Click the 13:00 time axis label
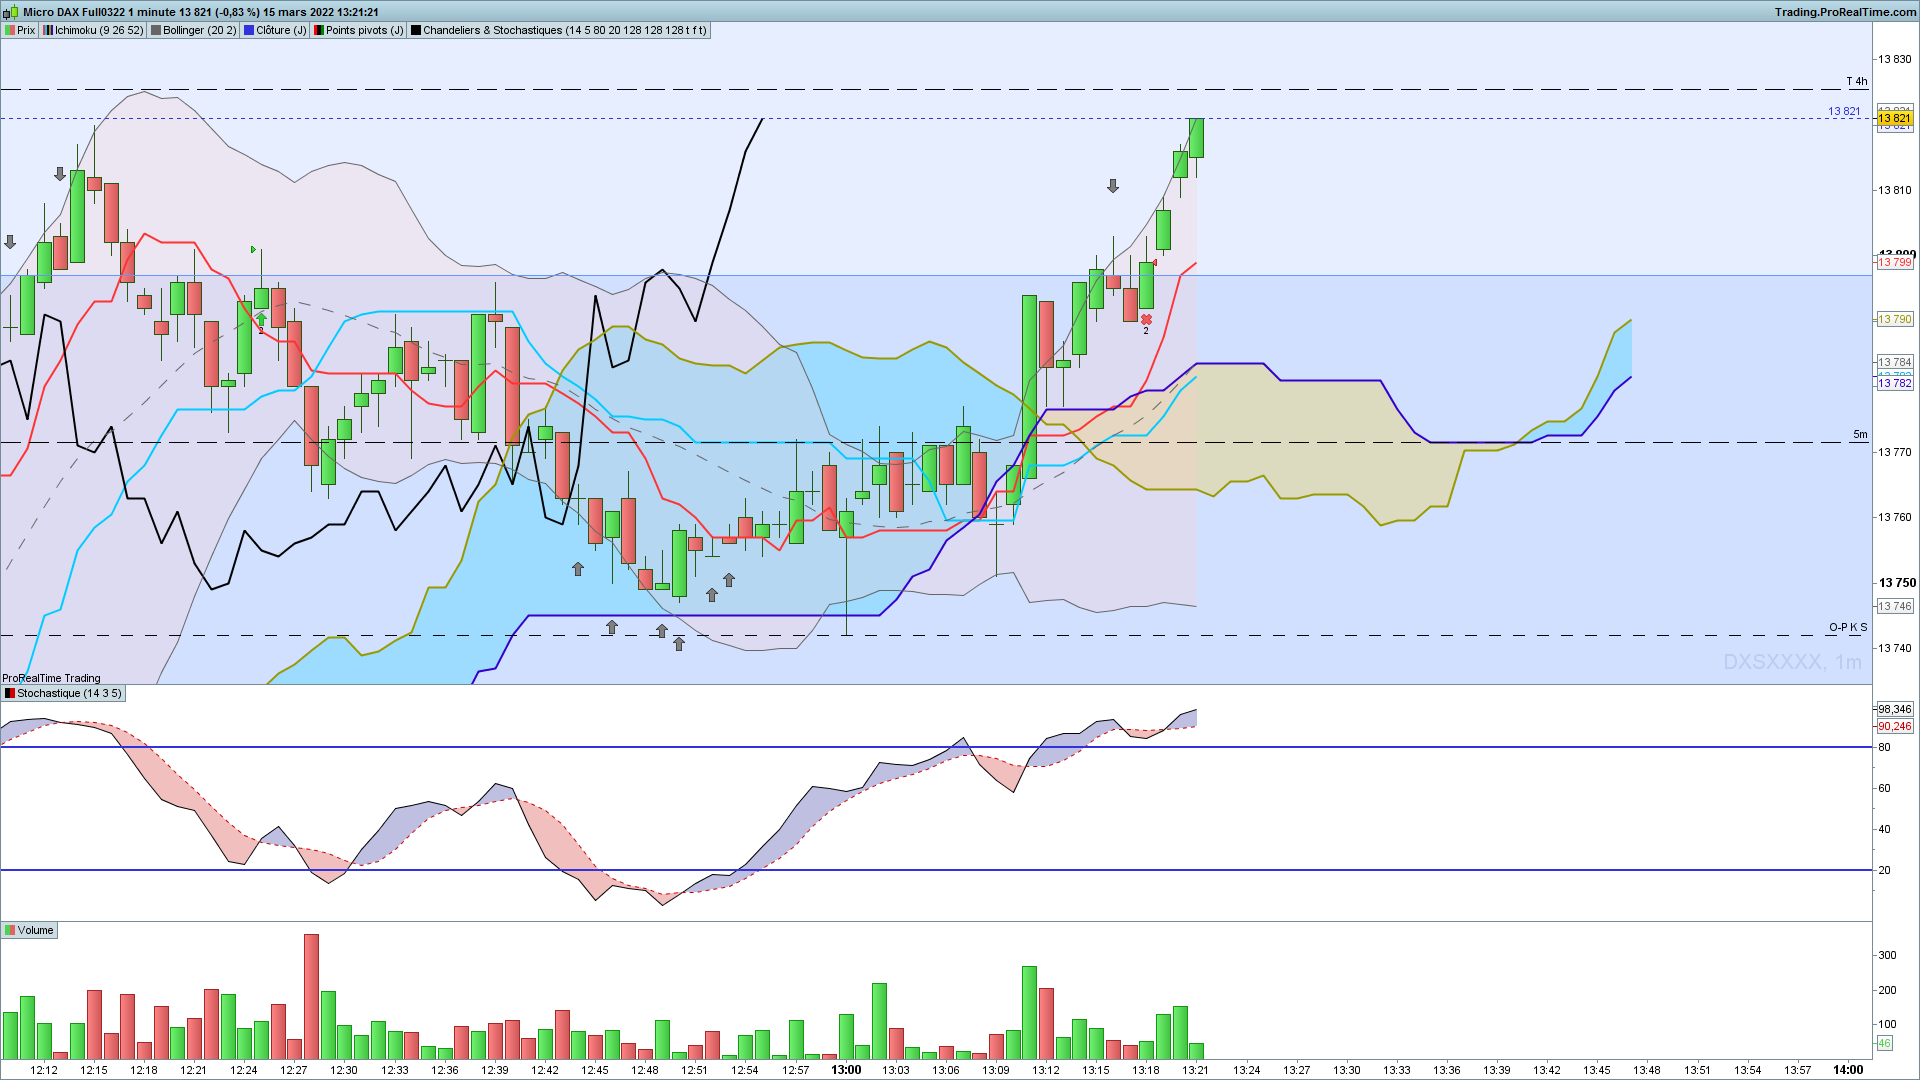Viewport: 1920px width, 1080px height. [846, 1070]
